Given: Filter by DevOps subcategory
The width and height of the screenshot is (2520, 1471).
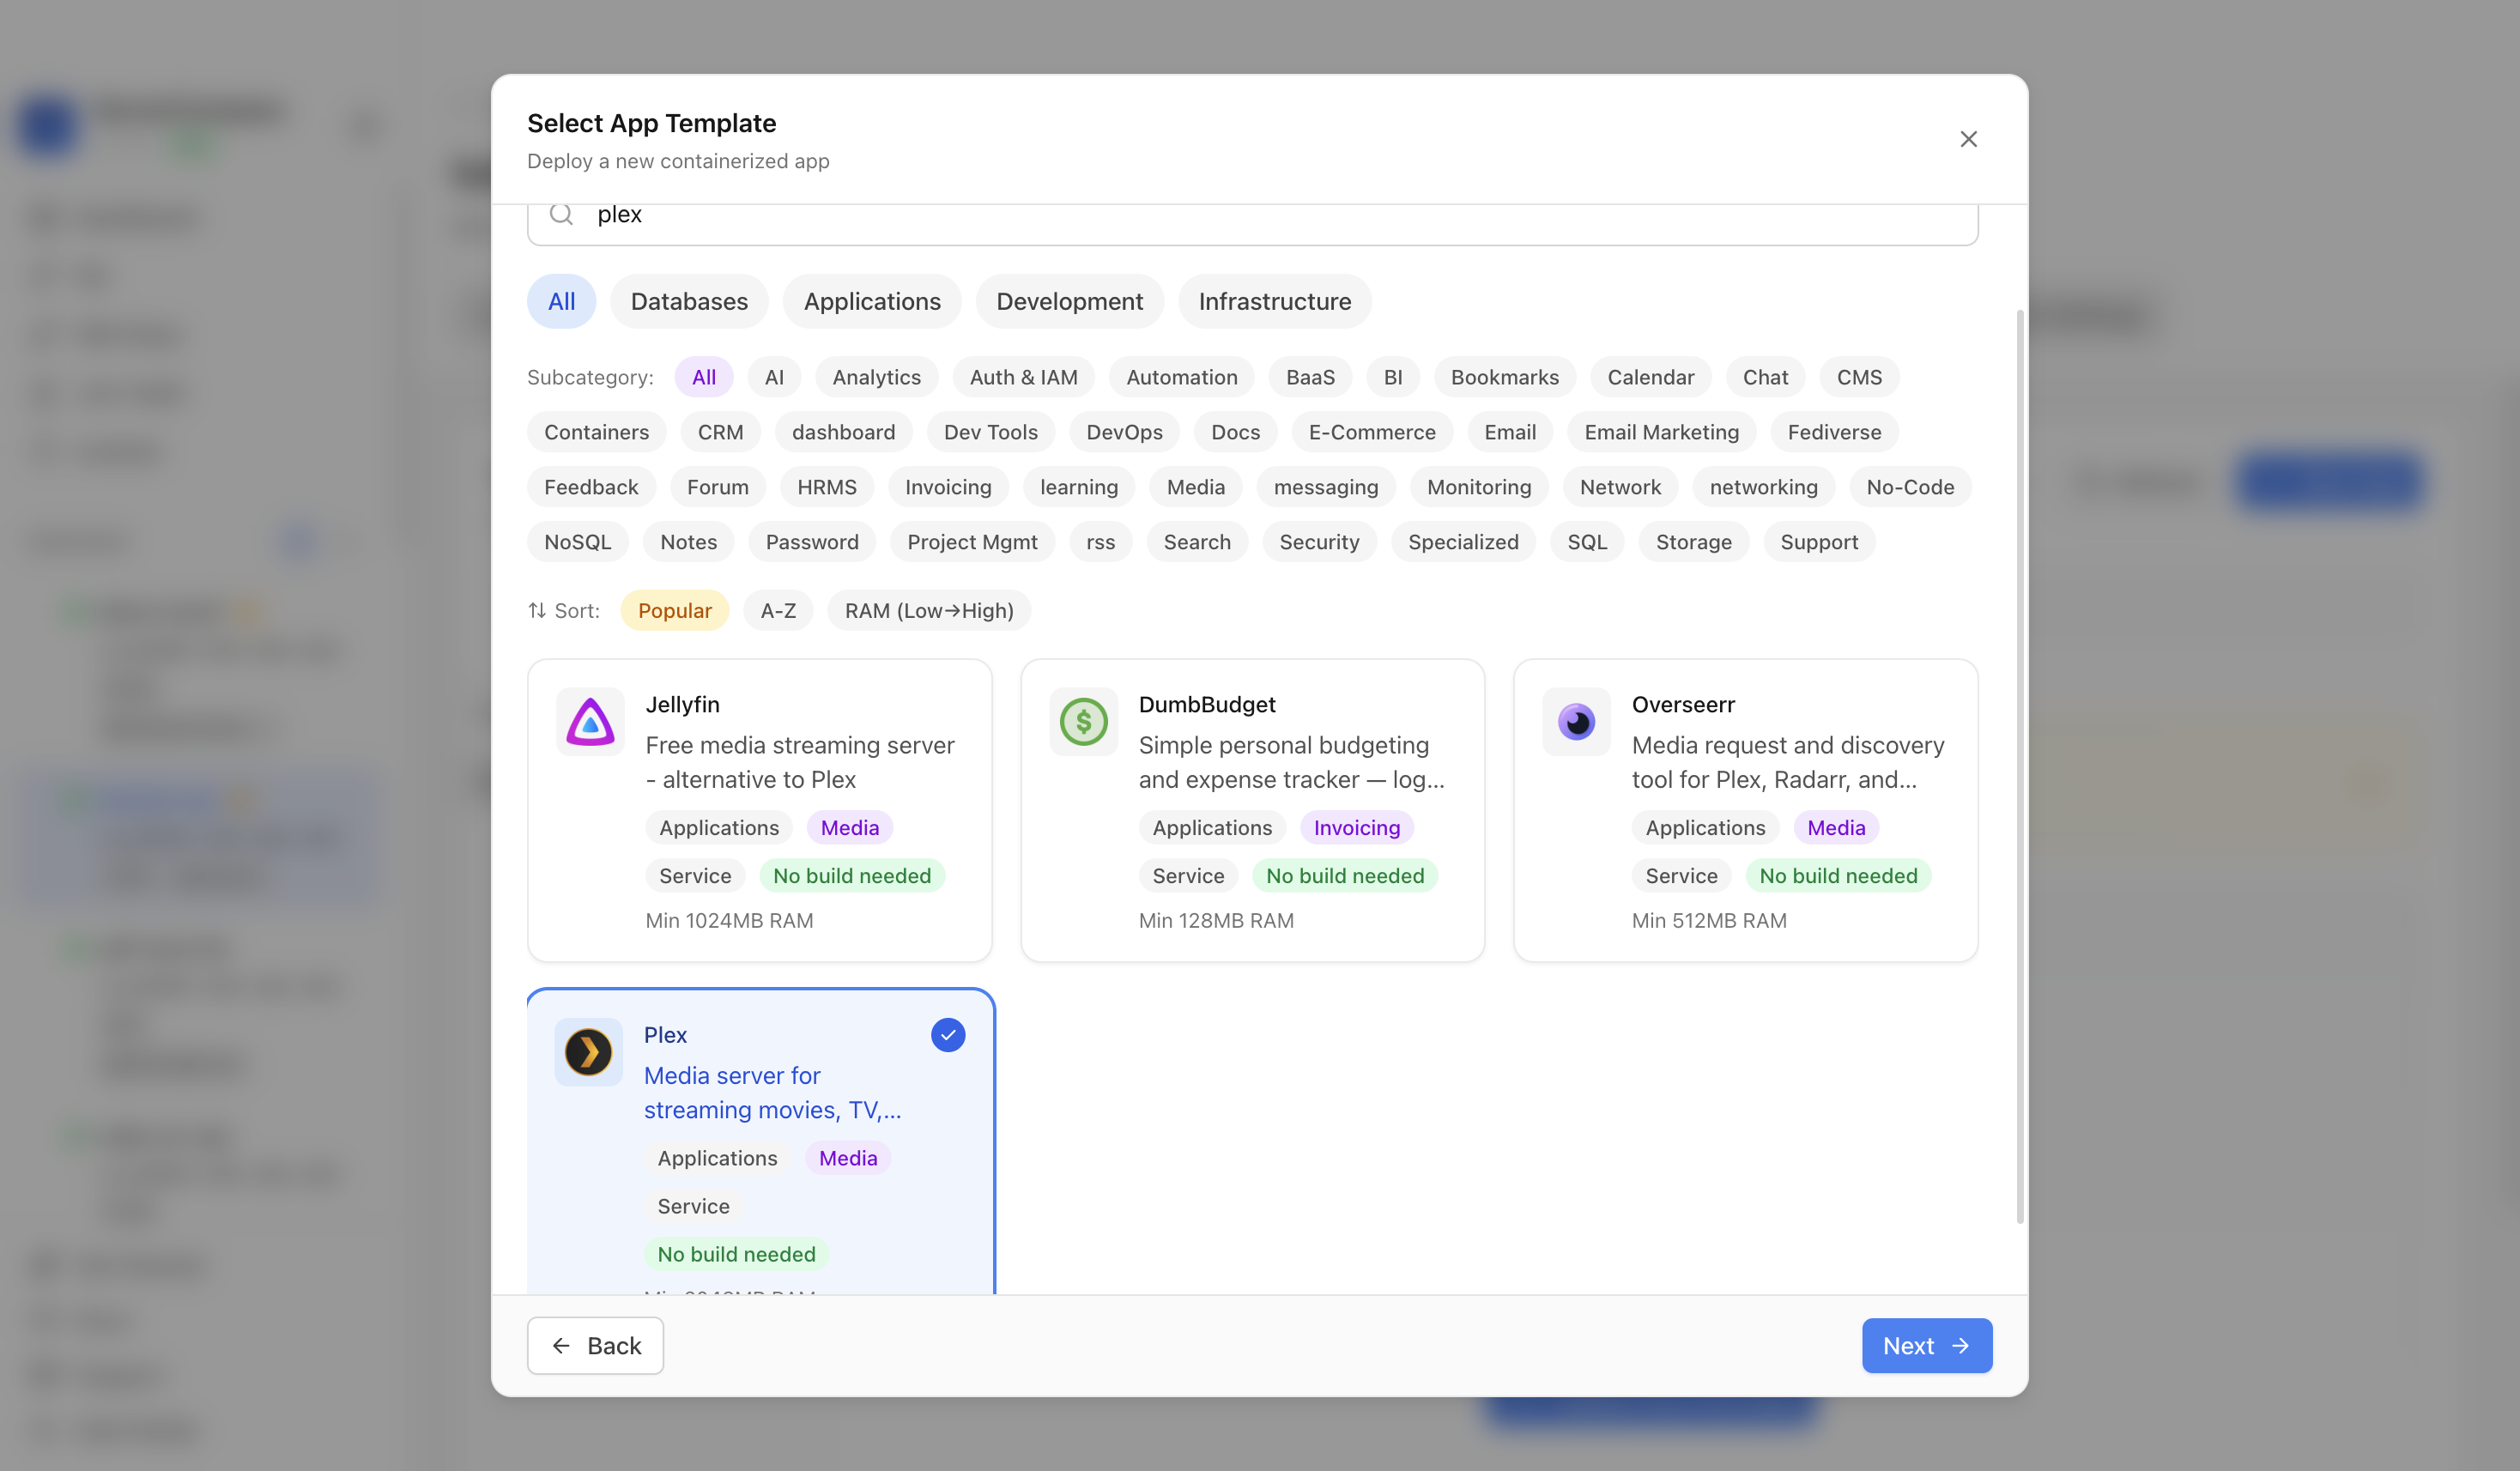Looking at the screenshot, I should click(x=1124, y=432).
